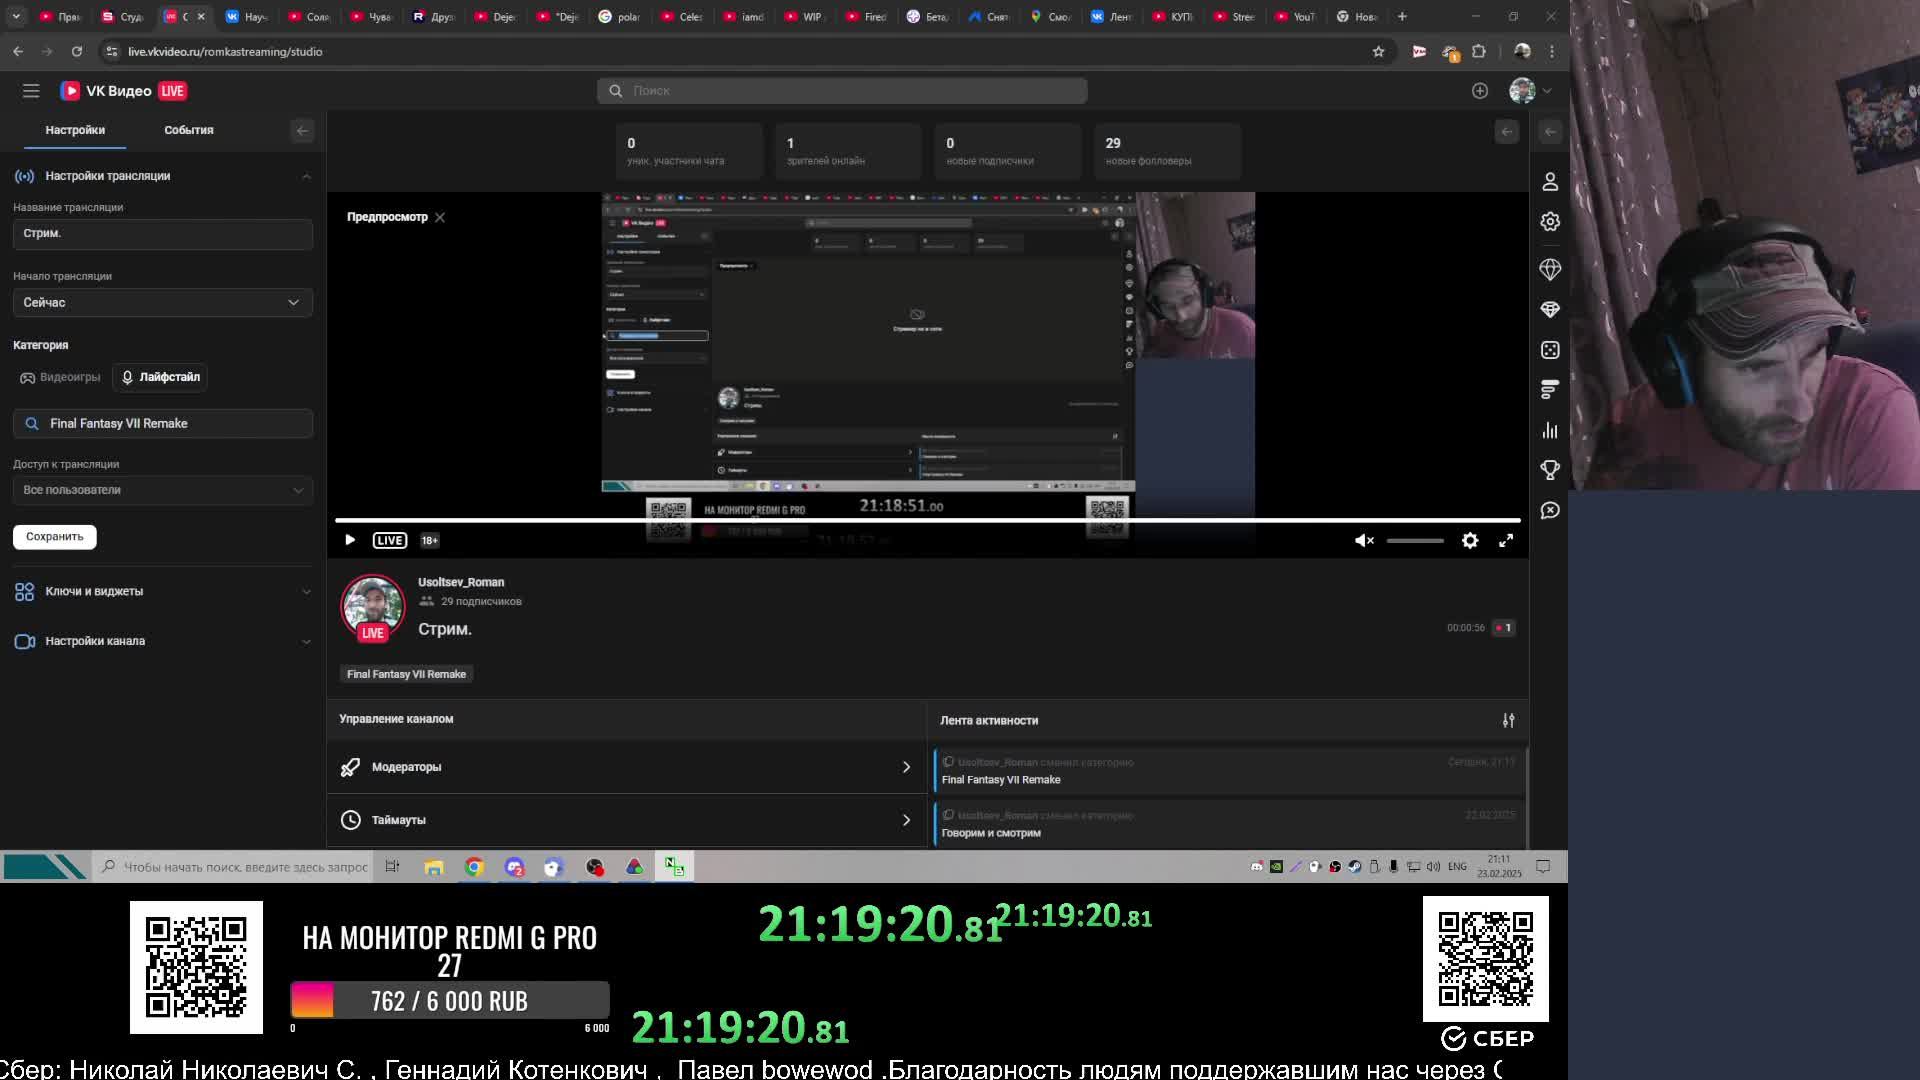Screen dimensions: 1920x1080
Task: Switch to the События tab
Action: click(x=188, y=130)
